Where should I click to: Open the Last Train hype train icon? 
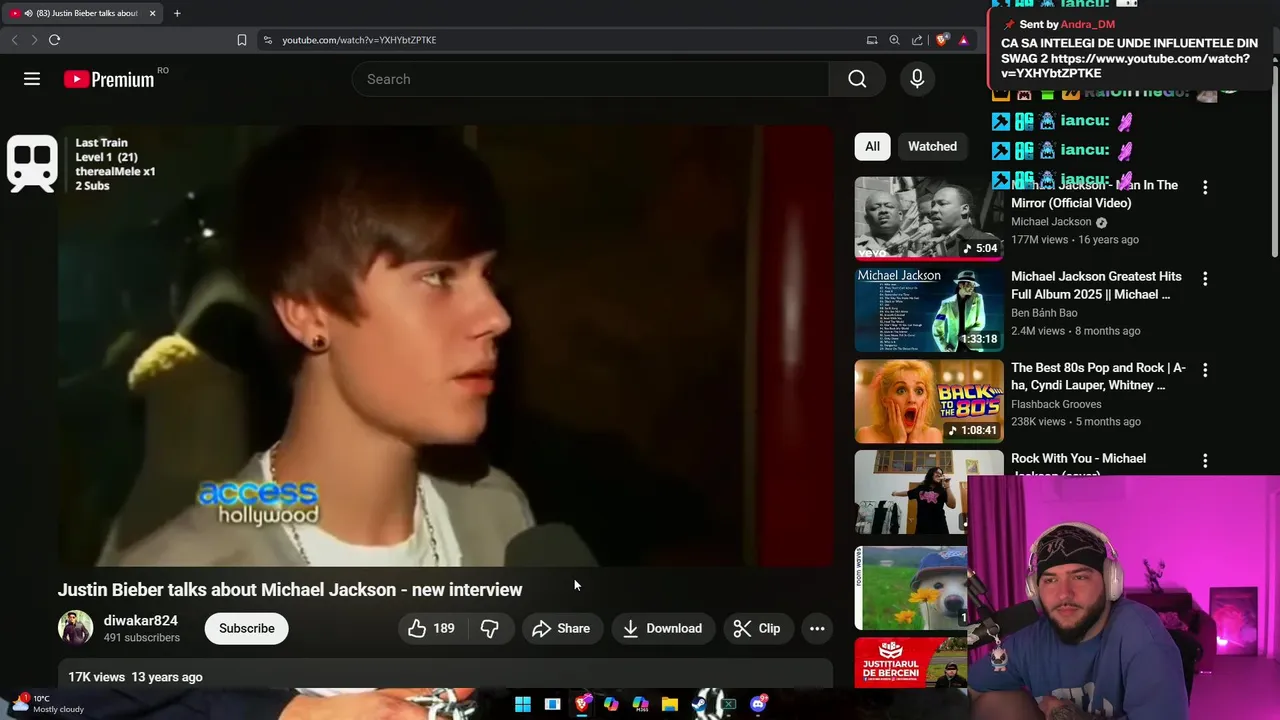tap(32, 163)
